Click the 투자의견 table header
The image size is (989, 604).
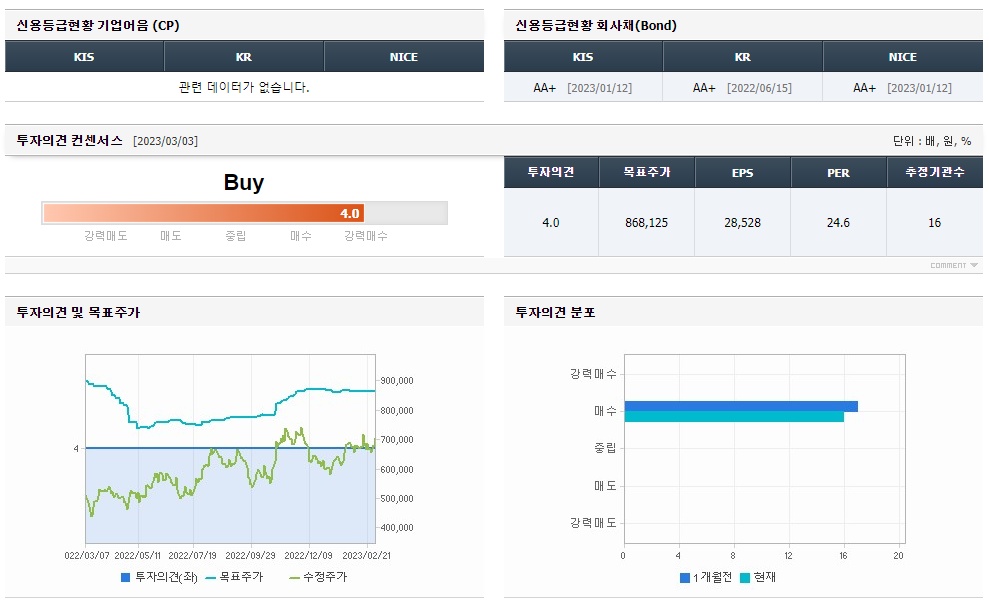pyautogui.click(x=551, y=172)
